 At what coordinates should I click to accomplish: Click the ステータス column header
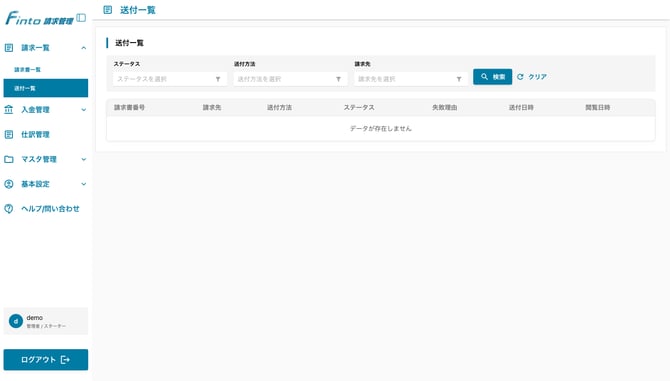(359, 108)
